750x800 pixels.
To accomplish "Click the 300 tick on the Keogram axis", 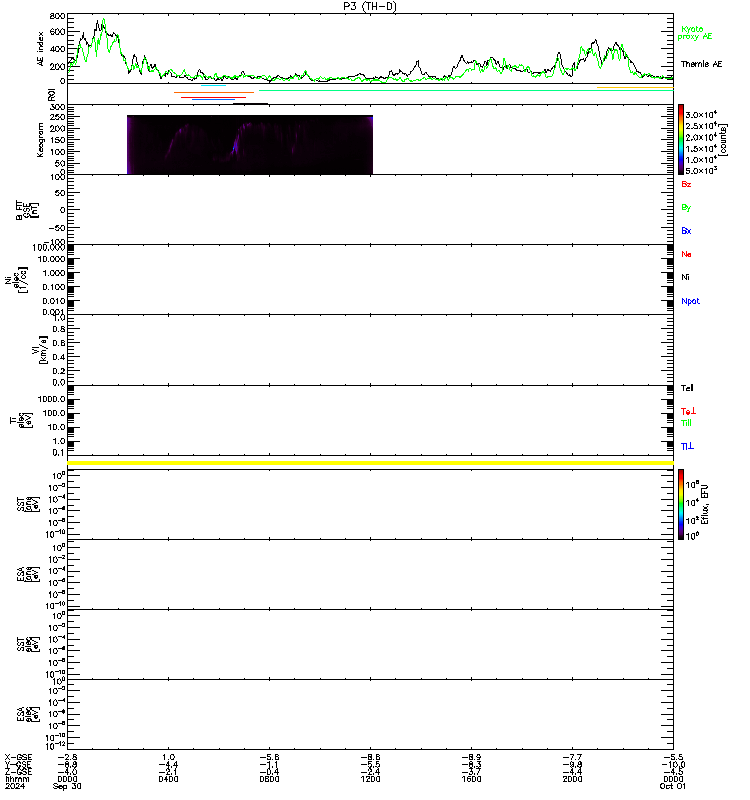I will (57, 107).
